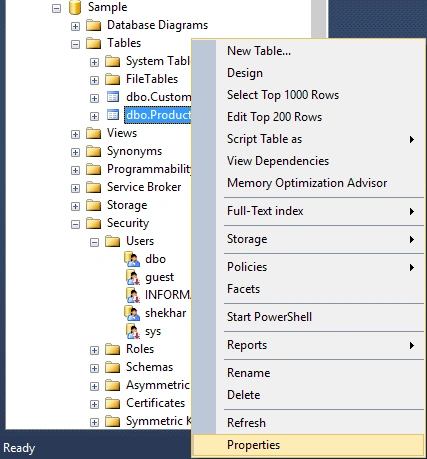Click the Database Diagrams folder icon

[94, 25]
